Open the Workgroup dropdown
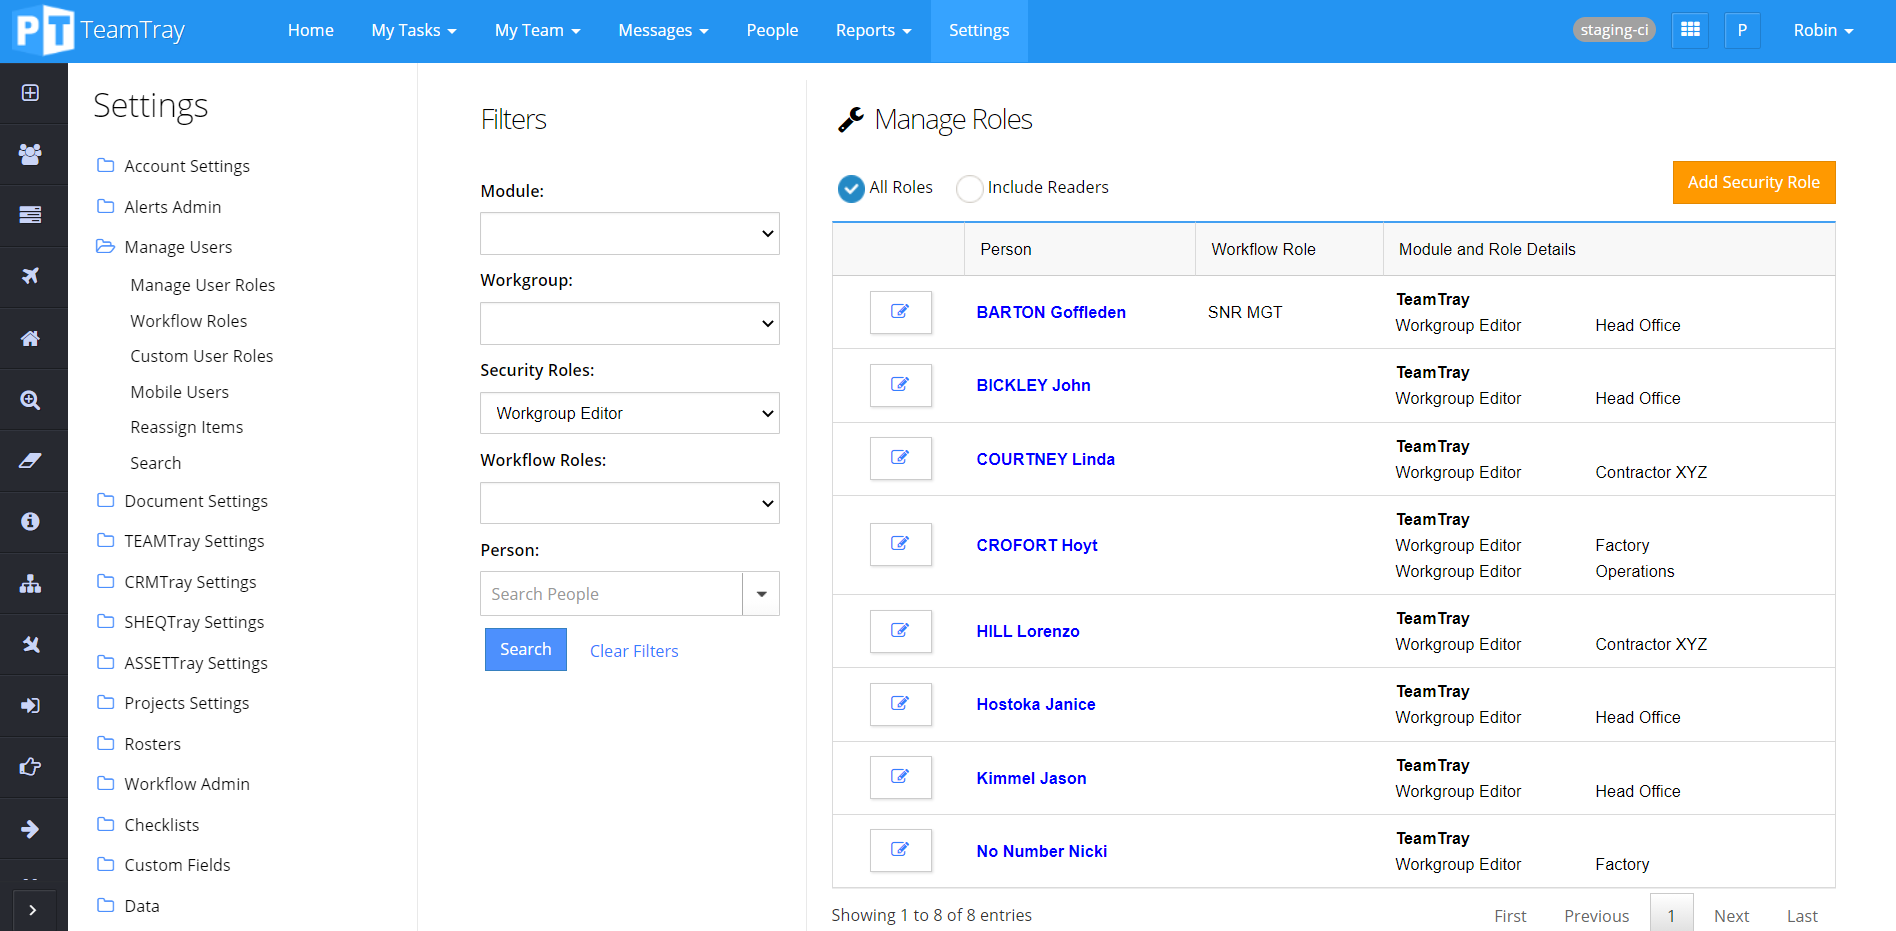This screenshot has height=931, width=1896. click(x=630, y=323)
